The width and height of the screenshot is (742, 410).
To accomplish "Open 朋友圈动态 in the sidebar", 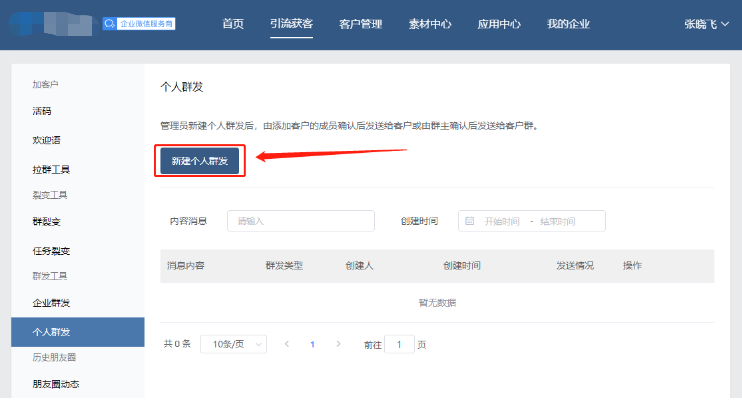I will point(55,384).
